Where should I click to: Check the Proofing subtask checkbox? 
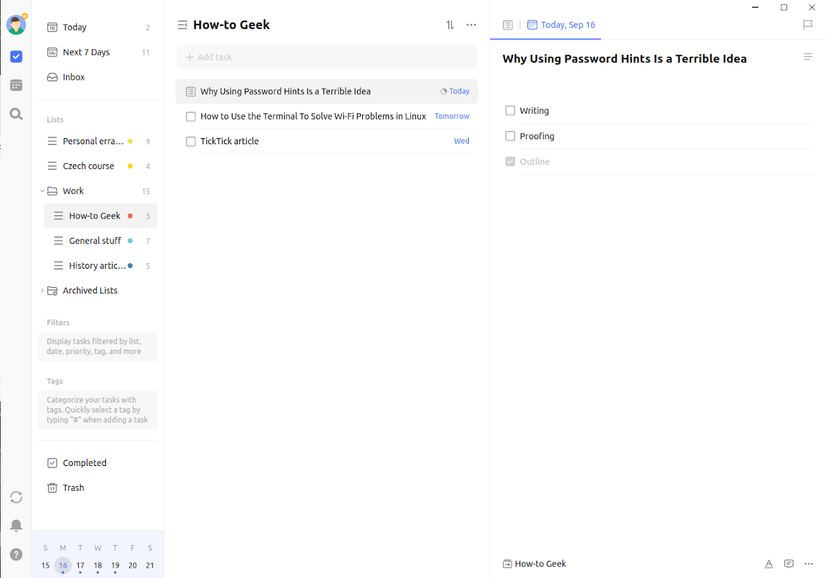510,136
